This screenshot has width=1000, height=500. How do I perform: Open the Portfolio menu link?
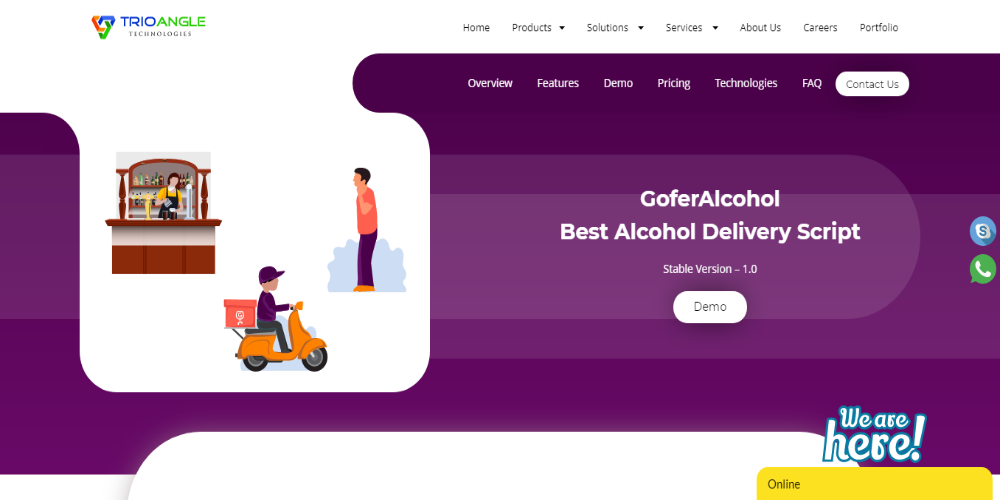pos(879,27)
